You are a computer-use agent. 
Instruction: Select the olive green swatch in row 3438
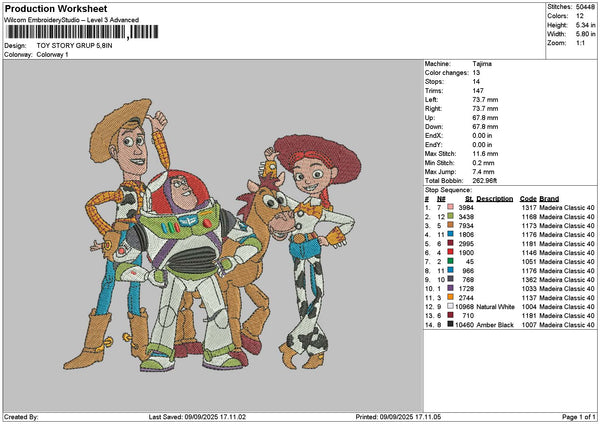(450, 216)
